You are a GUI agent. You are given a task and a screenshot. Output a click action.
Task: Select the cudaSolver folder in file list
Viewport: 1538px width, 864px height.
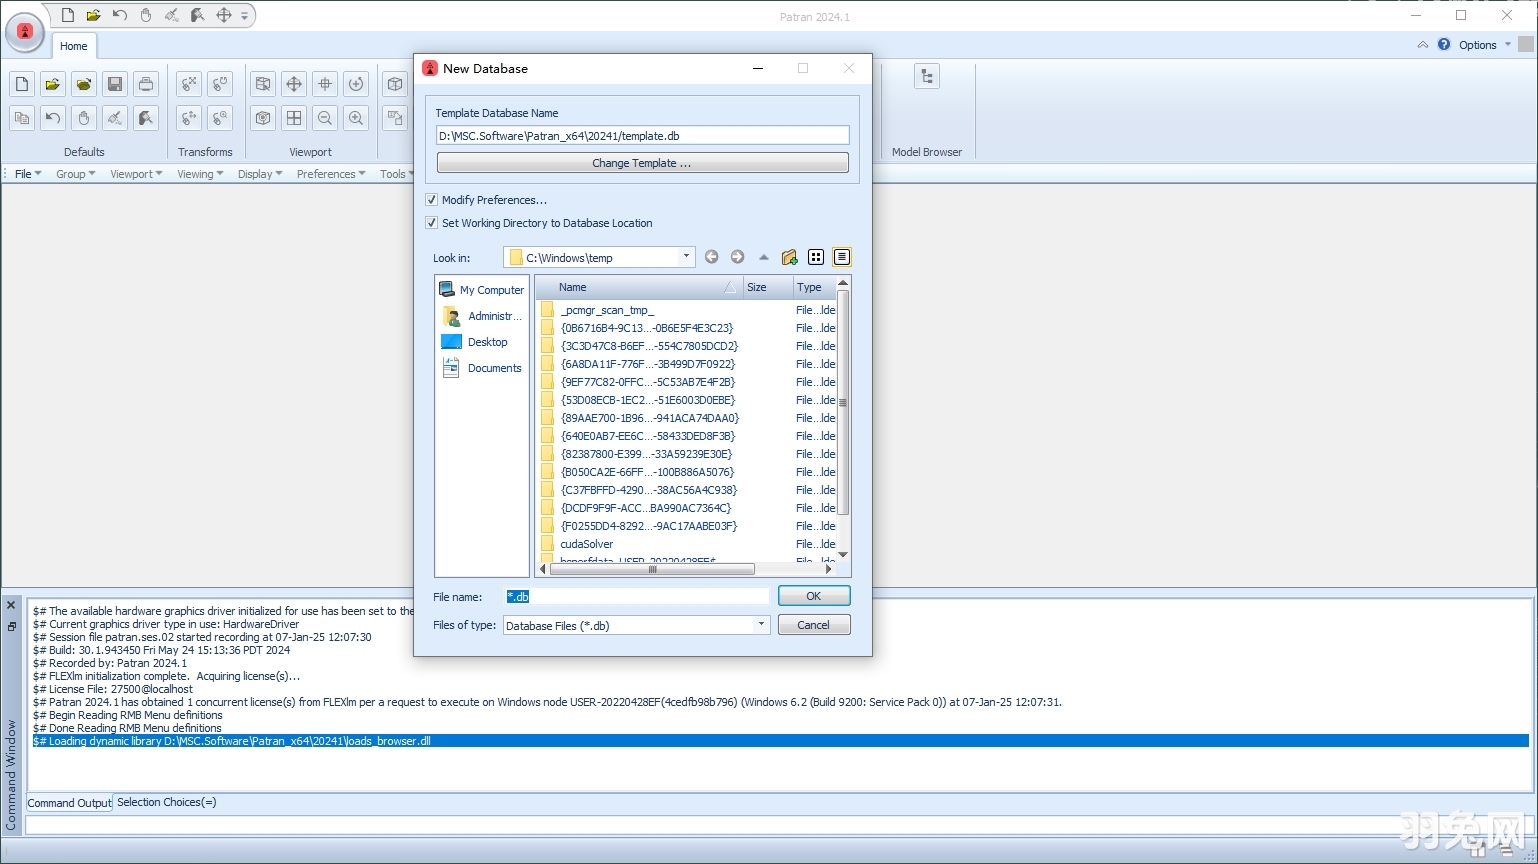click(587, 544)
